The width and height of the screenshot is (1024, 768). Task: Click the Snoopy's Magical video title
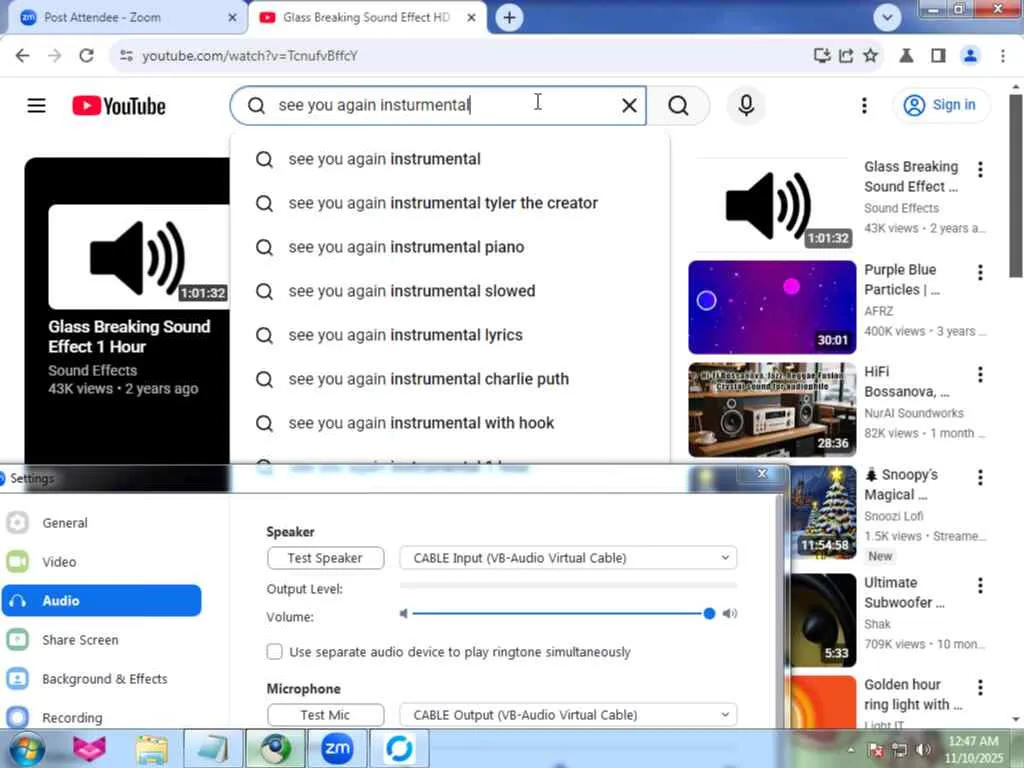pyautogui.click(x=901, y=485)
